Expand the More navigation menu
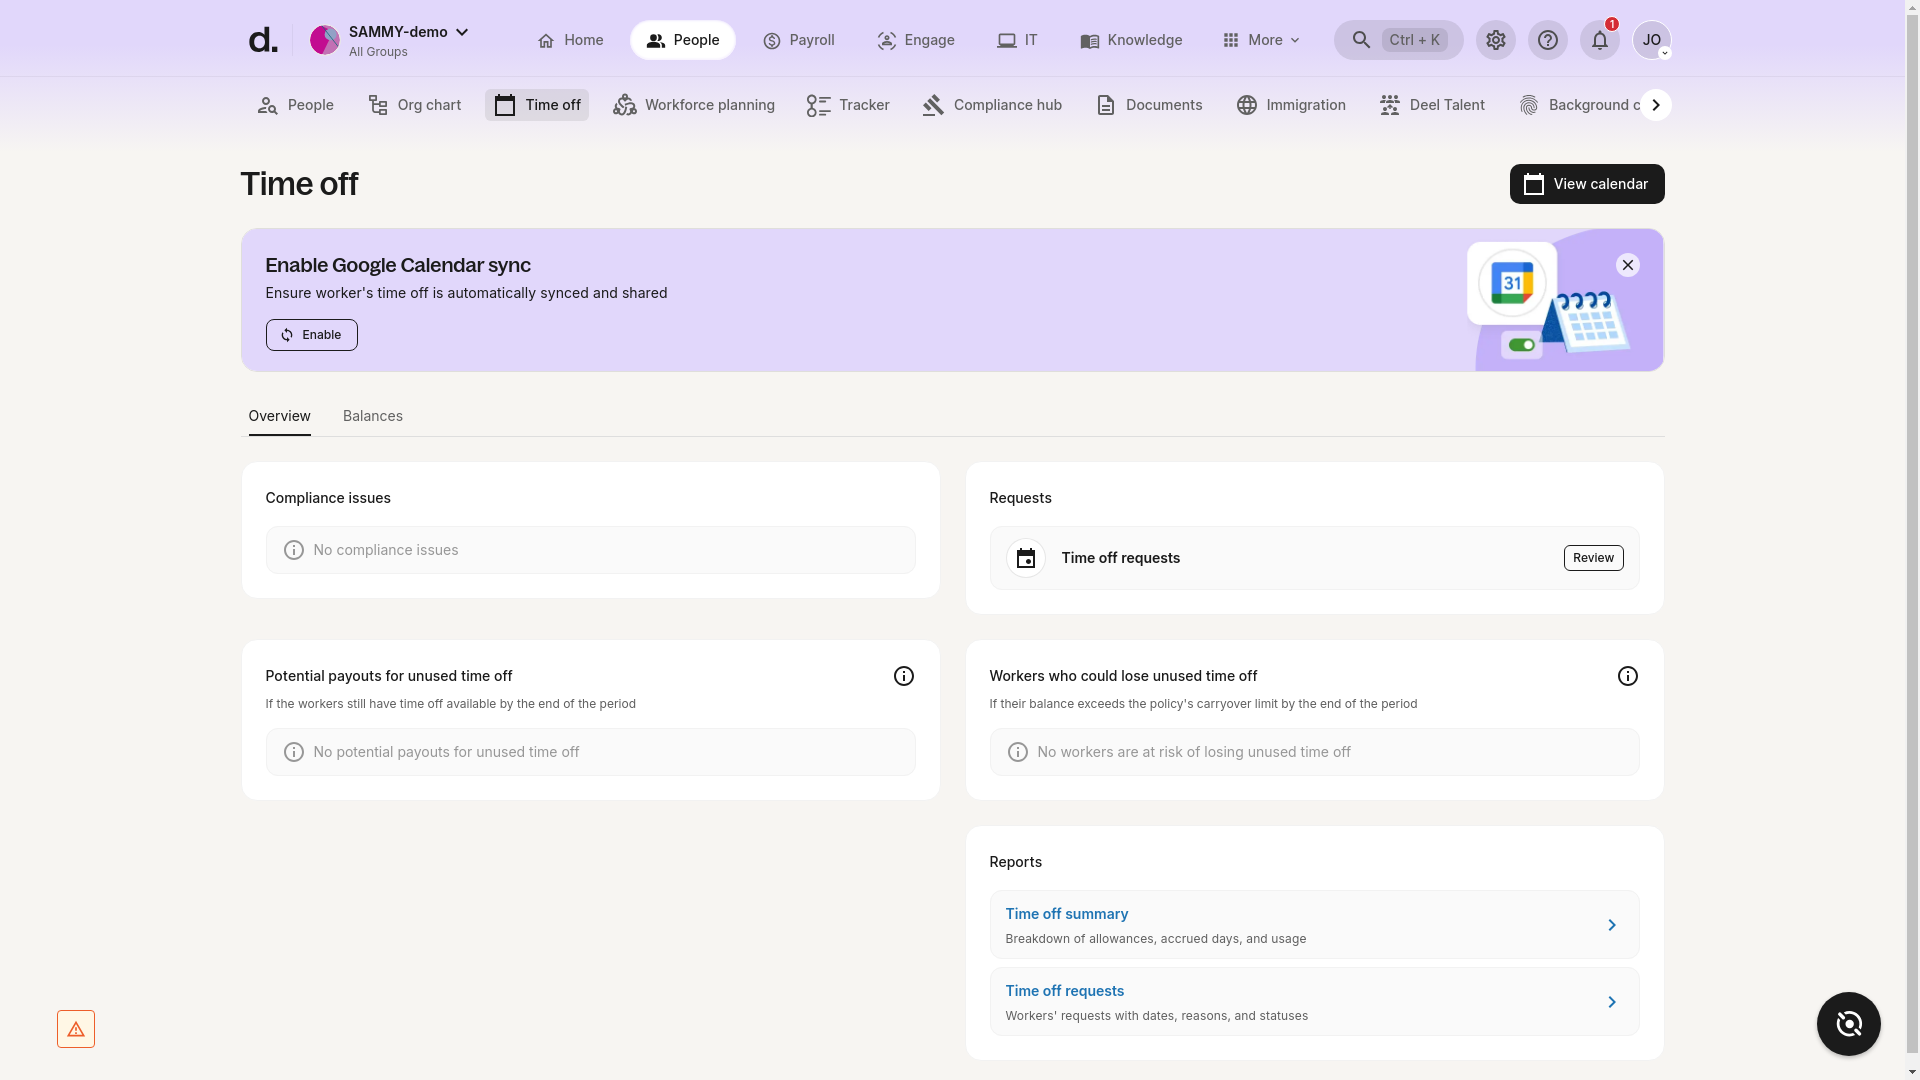The height and width of the screenshot is (1080, 1920). [x=1261, y=40]
